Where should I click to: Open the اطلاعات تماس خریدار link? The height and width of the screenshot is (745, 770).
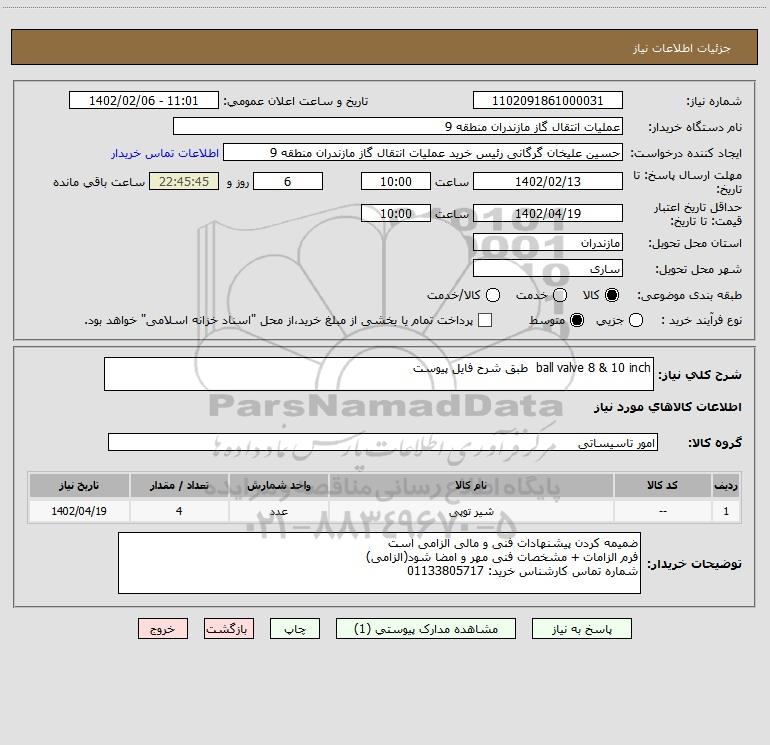[x=165, y=153]
